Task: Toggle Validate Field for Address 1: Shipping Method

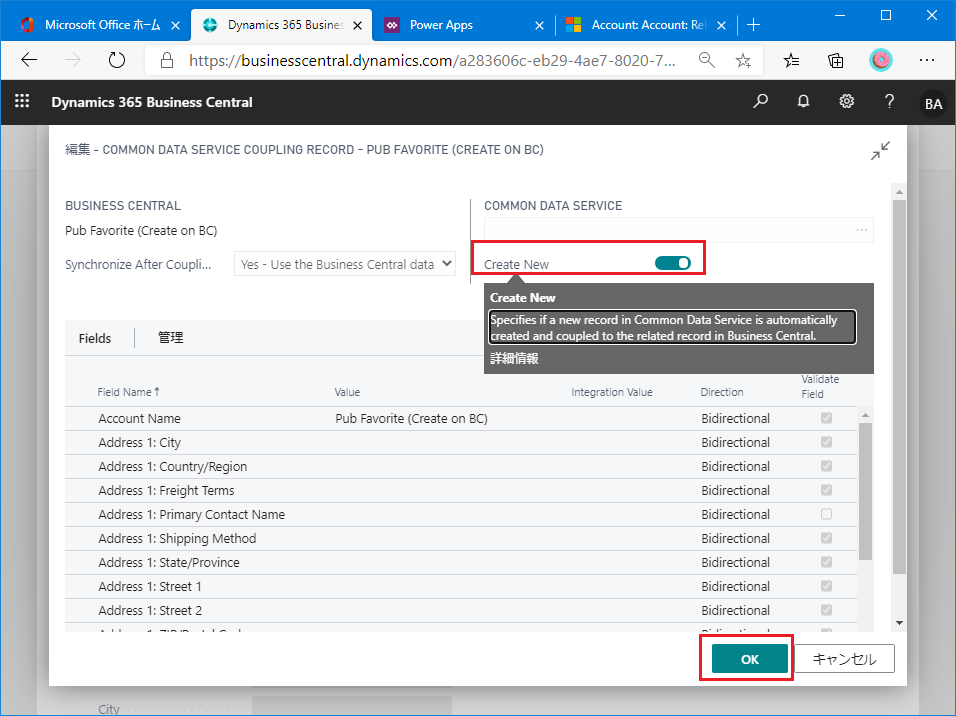Action: 826,538
